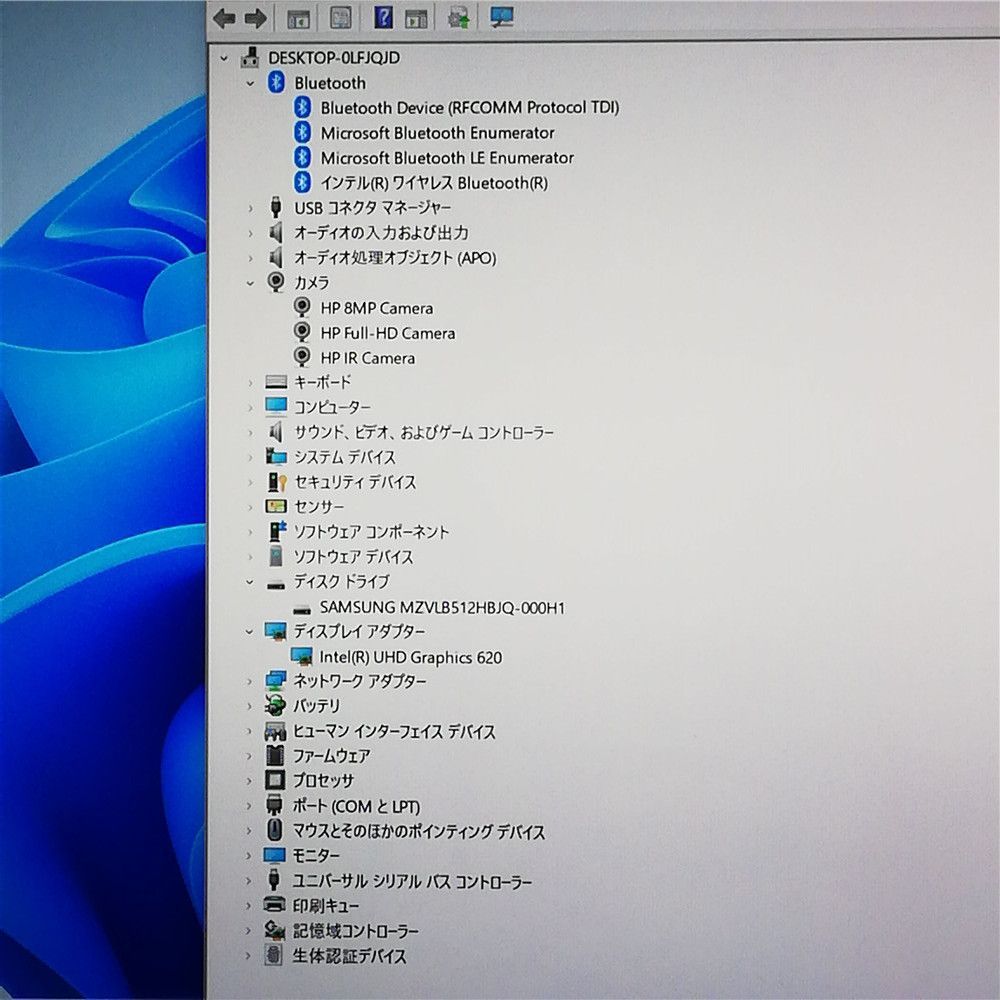The height and width of the screenshot is (1000, 1000).
Task: Click the printer icon for 印刷キュー
Action: click(x=274, y=904)
